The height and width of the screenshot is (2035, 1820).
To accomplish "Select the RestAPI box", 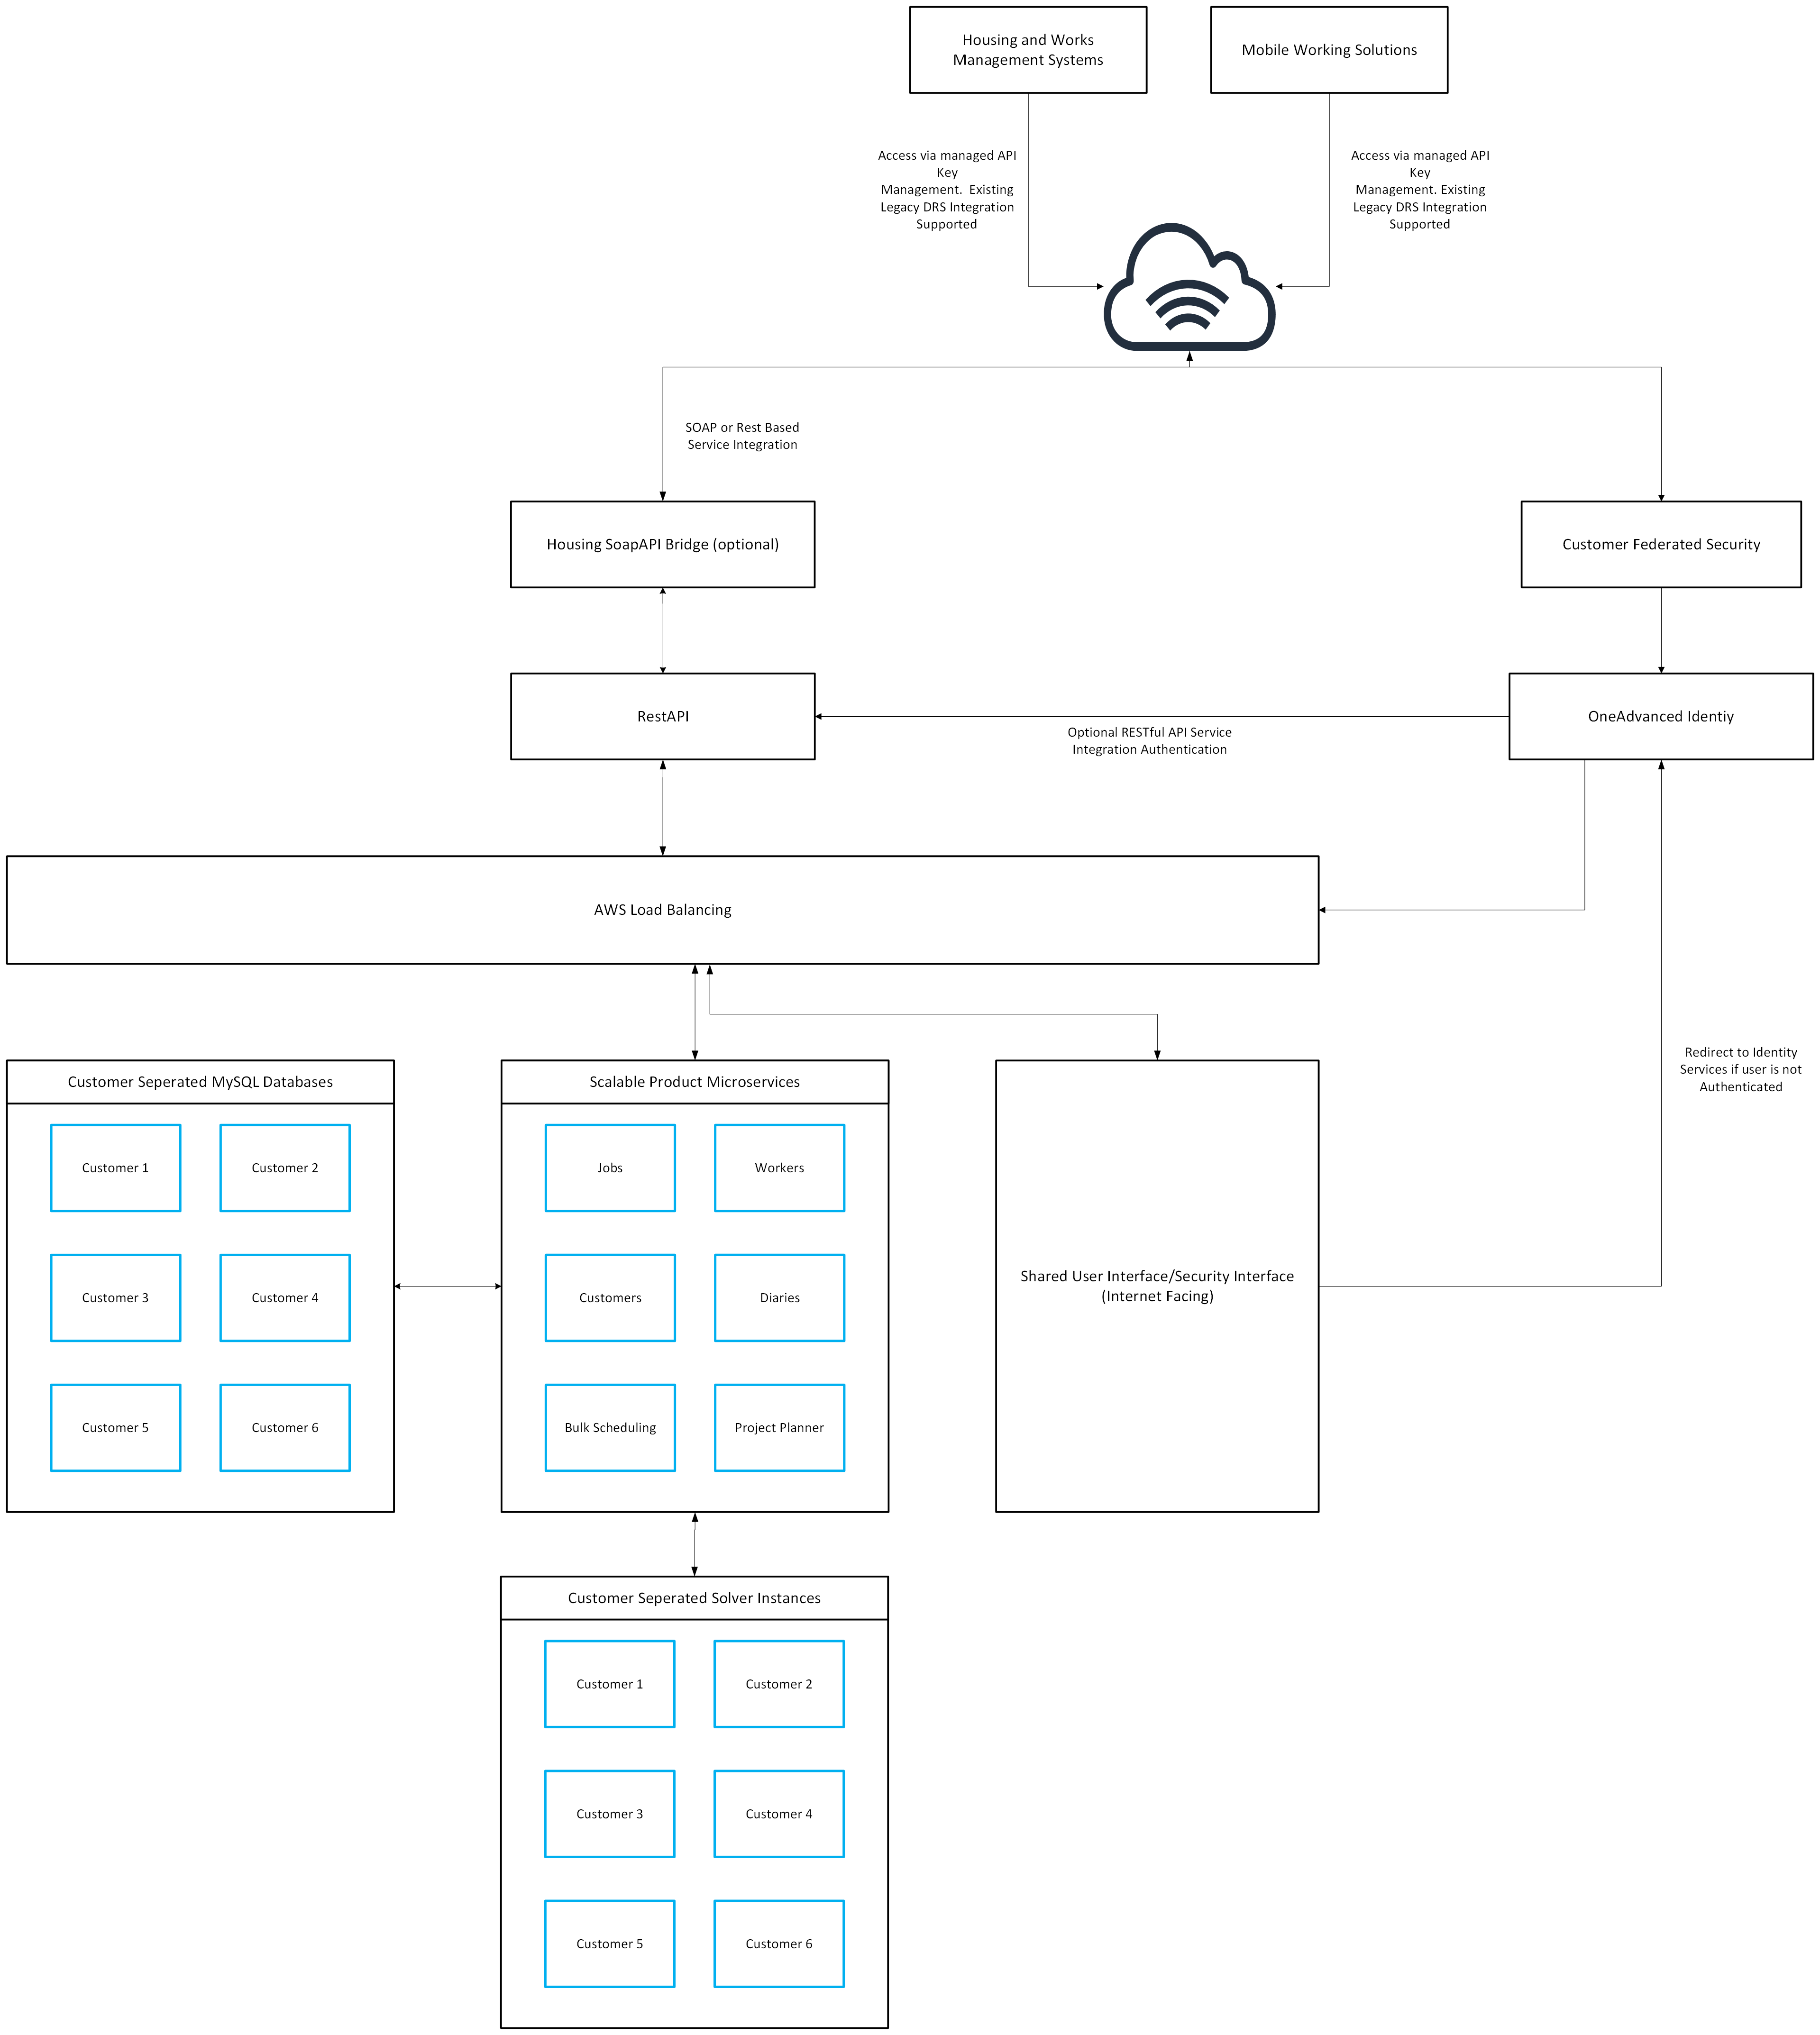I will 662,716.
